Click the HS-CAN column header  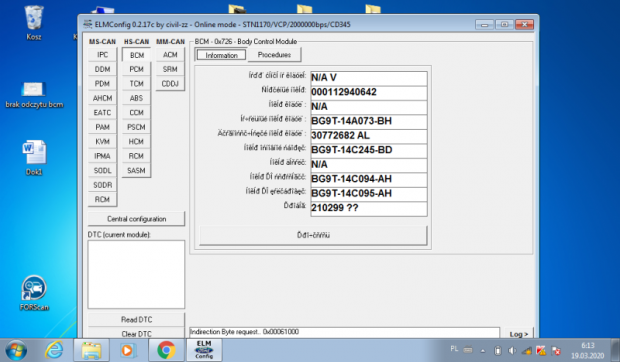point(136,41)
